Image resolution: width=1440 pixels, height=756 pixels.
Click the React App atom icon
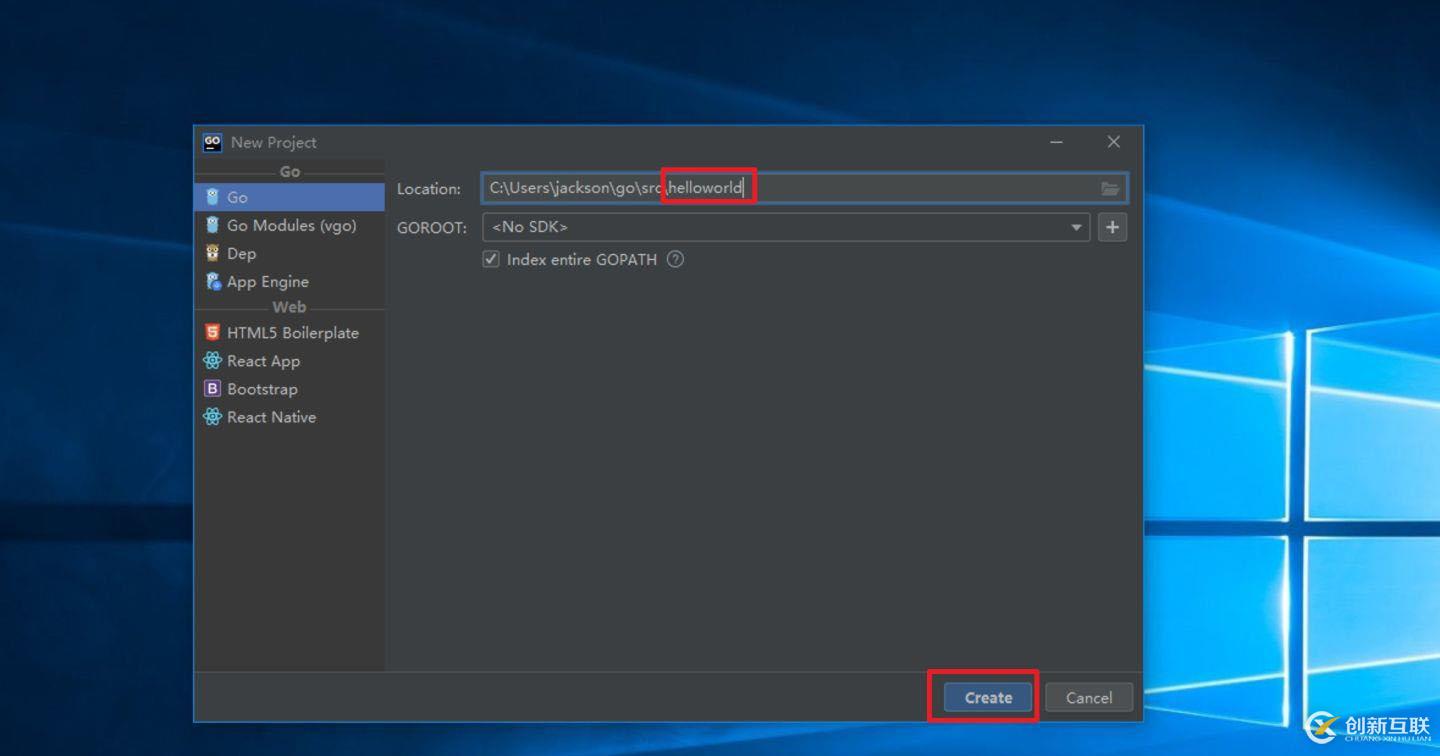pyautogui.click(x=212, y=360)
